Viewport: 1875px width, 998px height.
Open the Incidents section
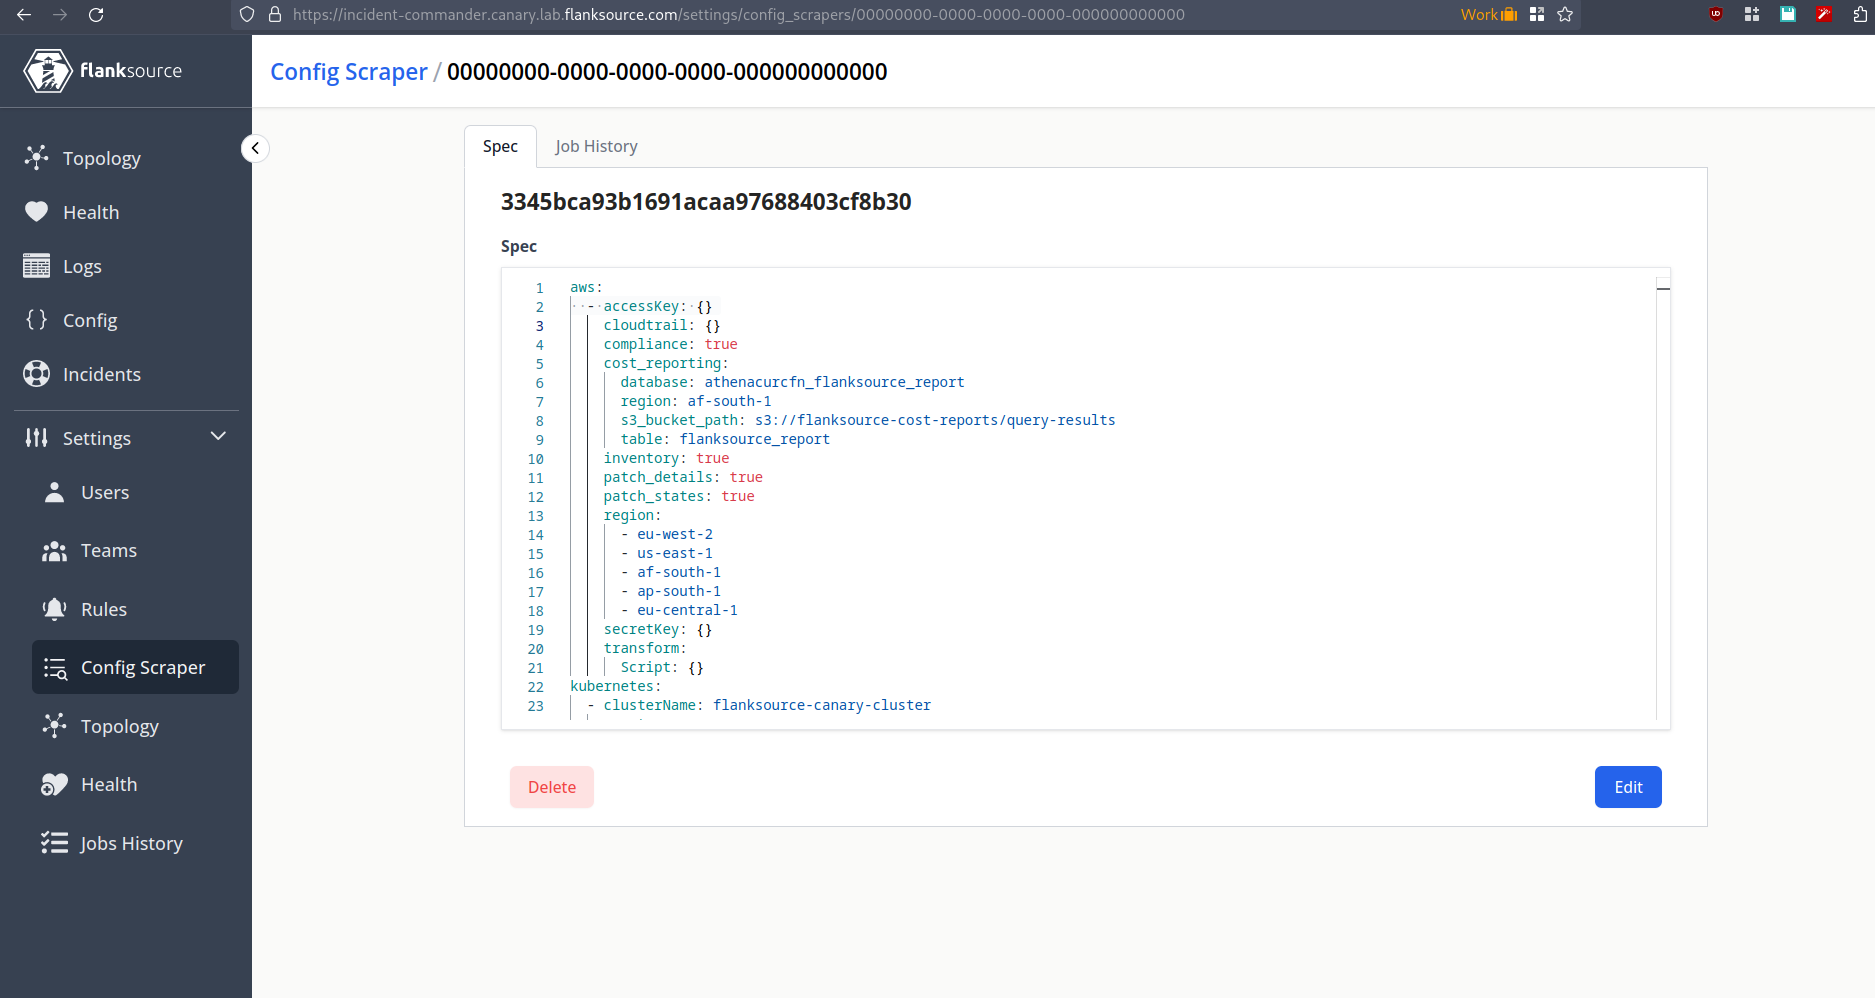102,374
